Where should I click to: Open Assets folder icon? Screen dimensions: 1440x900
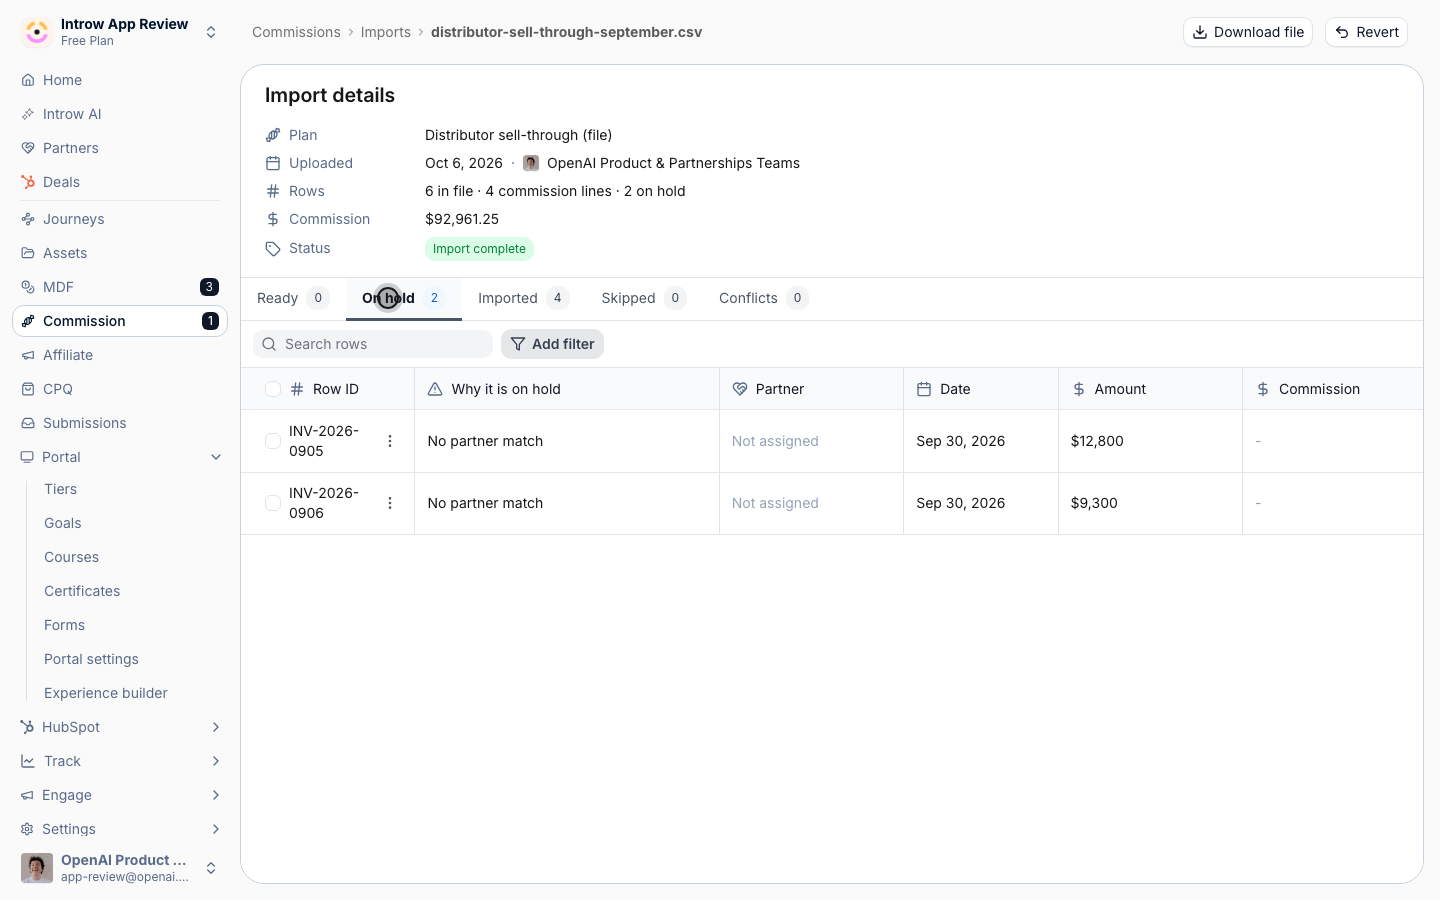(28, 253)
